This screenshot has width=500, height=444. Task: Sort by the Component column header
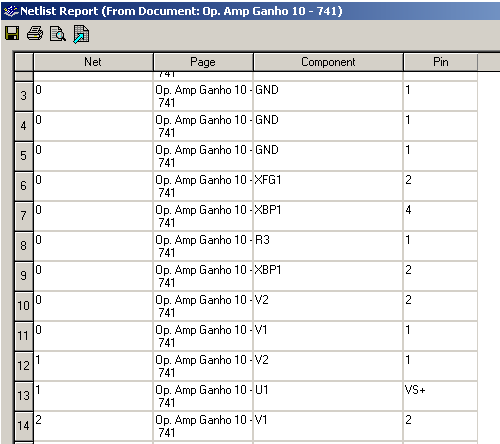click(328, 62)
